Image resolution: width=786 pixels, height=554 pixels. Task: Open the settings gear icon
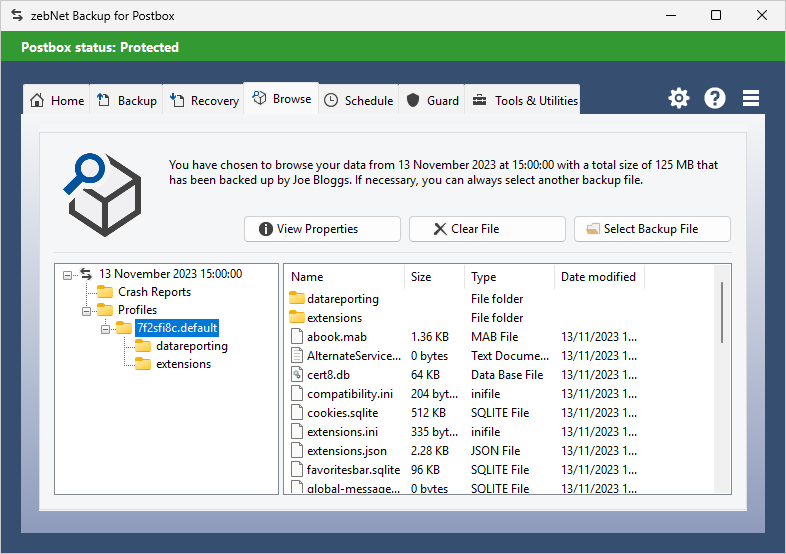click(679, 98)
